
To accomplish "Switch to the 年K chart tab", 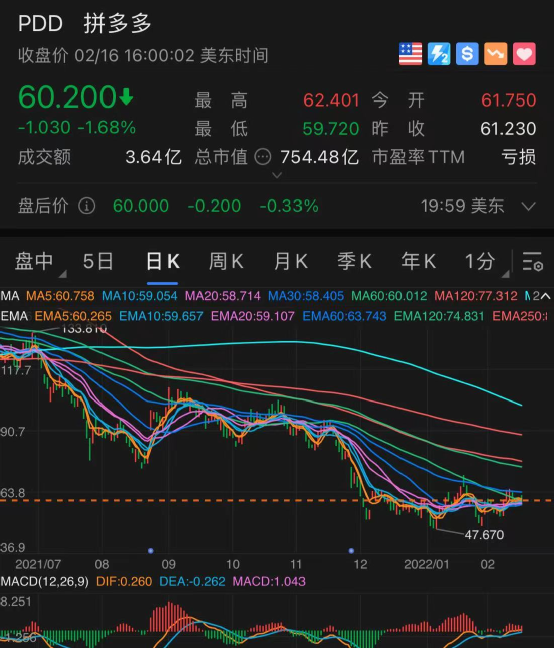I will pos(418,261).
